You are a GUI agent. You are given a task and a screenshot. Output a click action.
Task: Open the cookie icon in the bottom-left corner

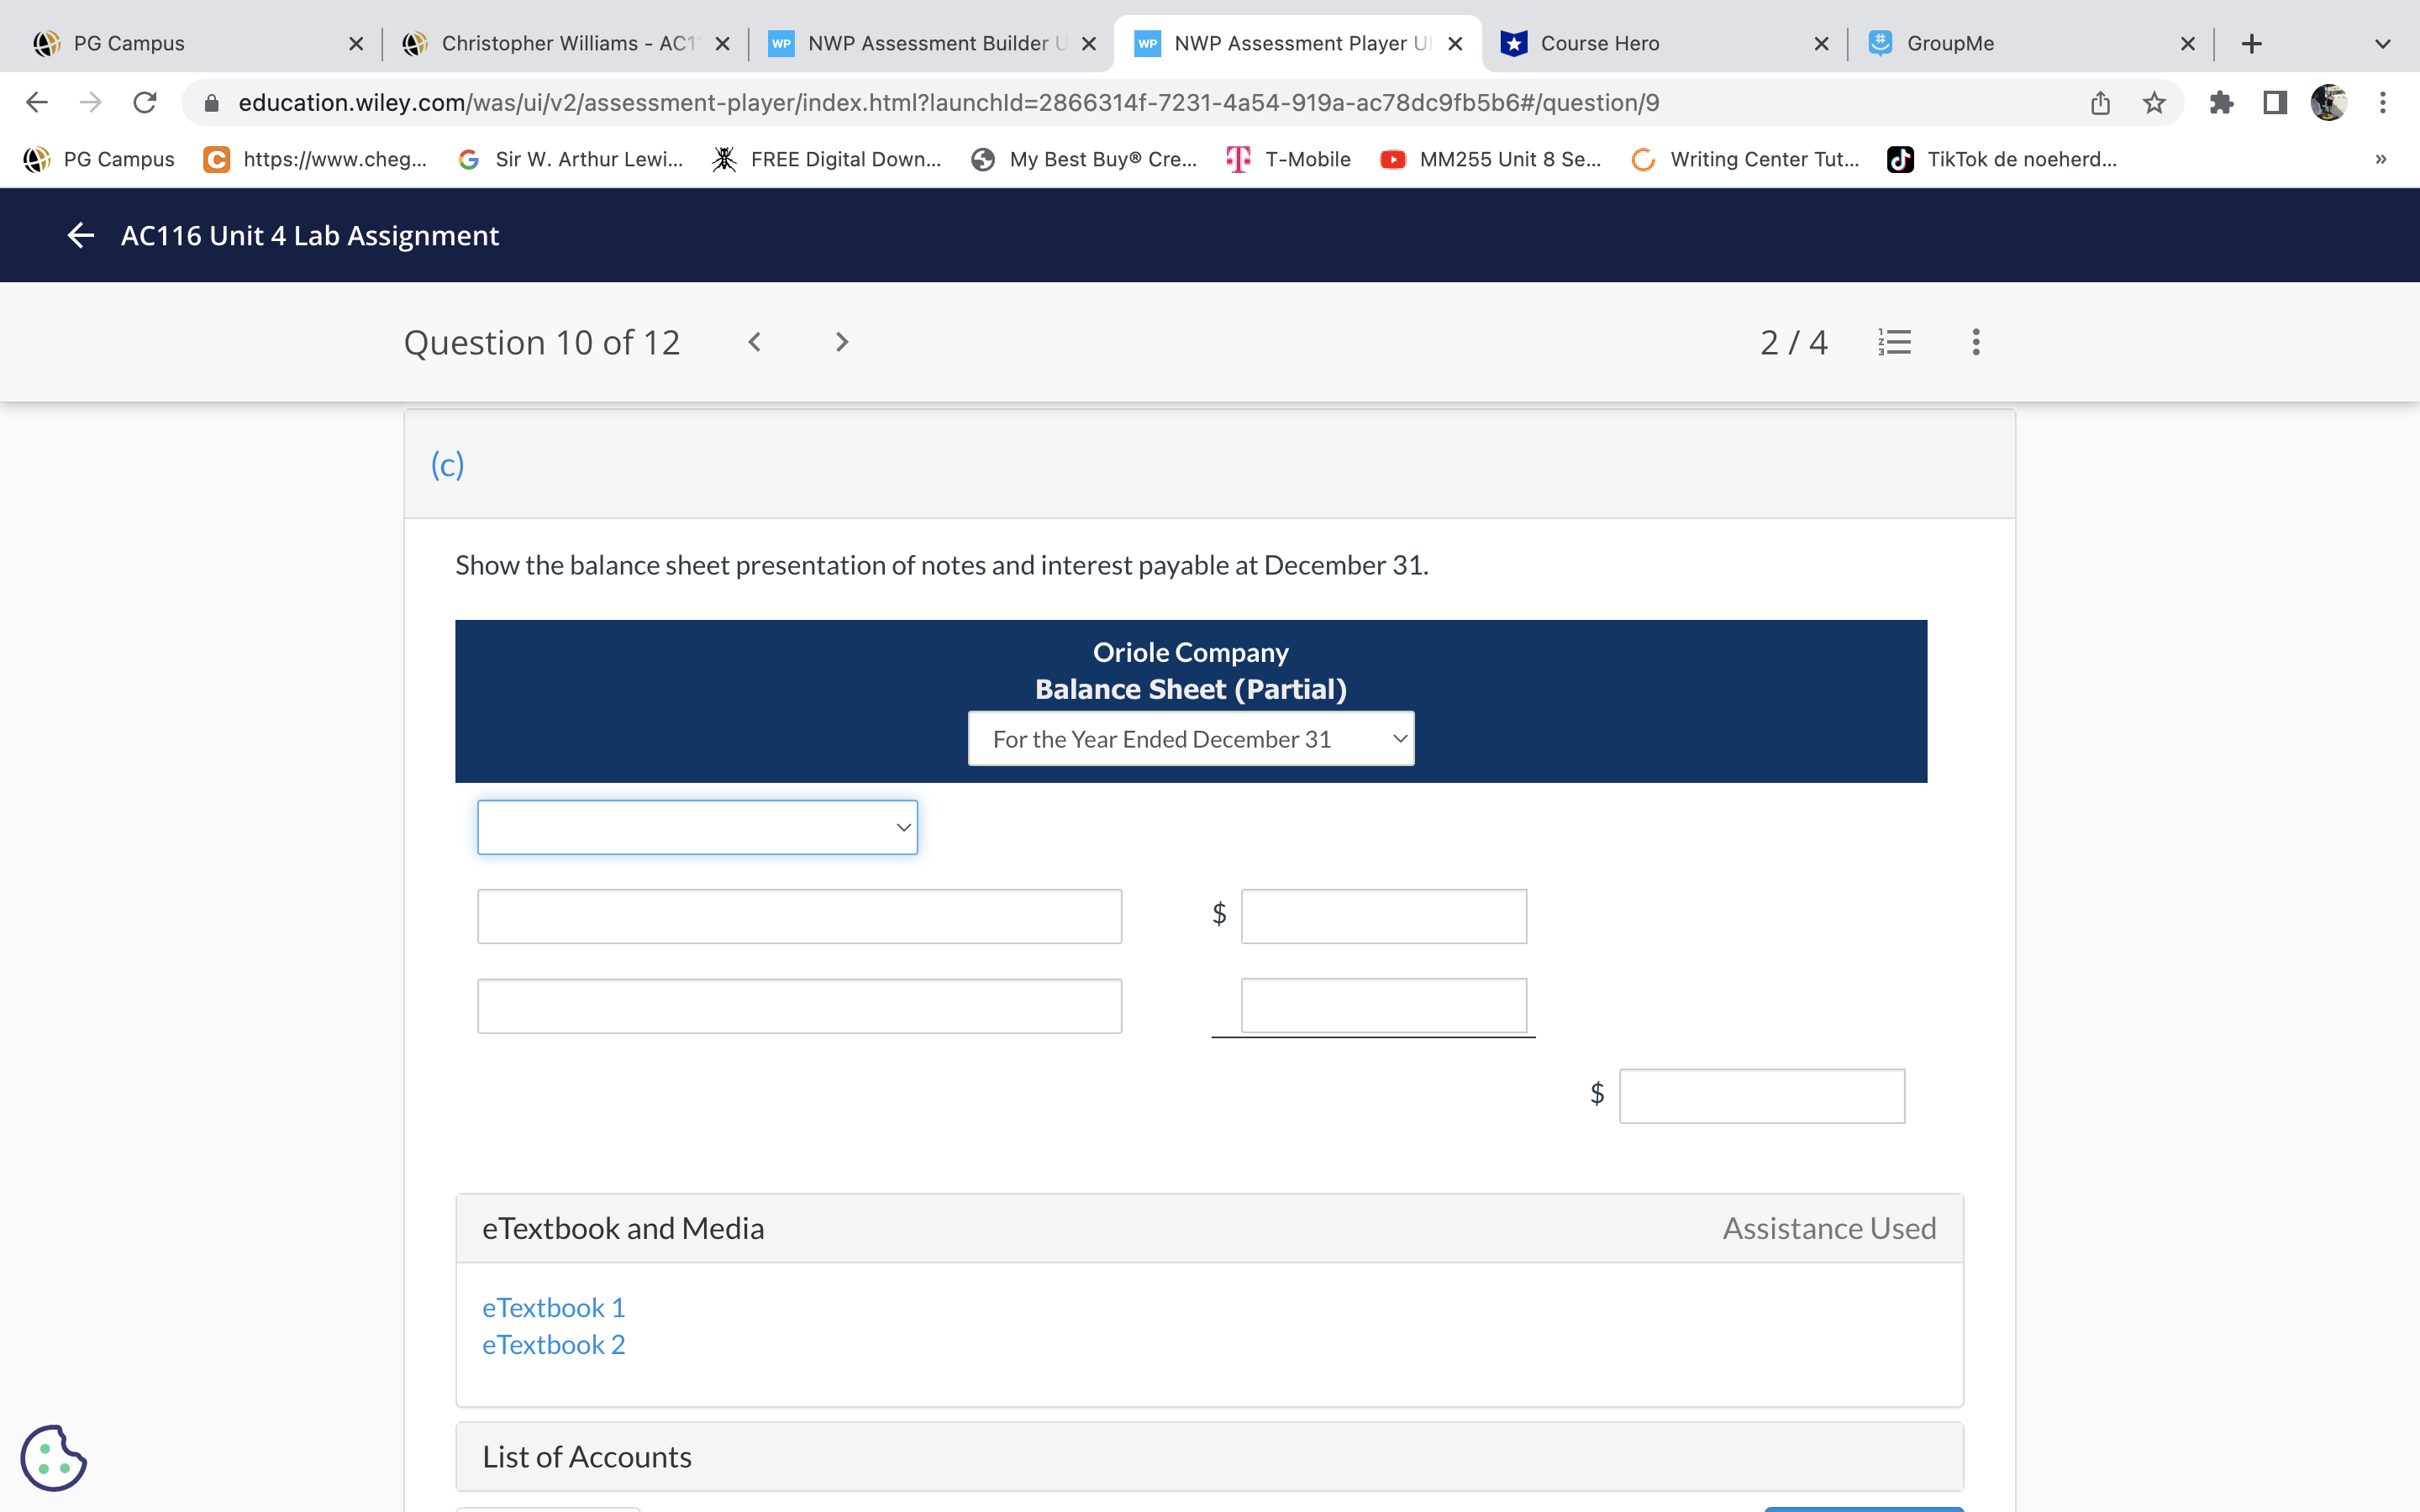[x=55, y=1458]
